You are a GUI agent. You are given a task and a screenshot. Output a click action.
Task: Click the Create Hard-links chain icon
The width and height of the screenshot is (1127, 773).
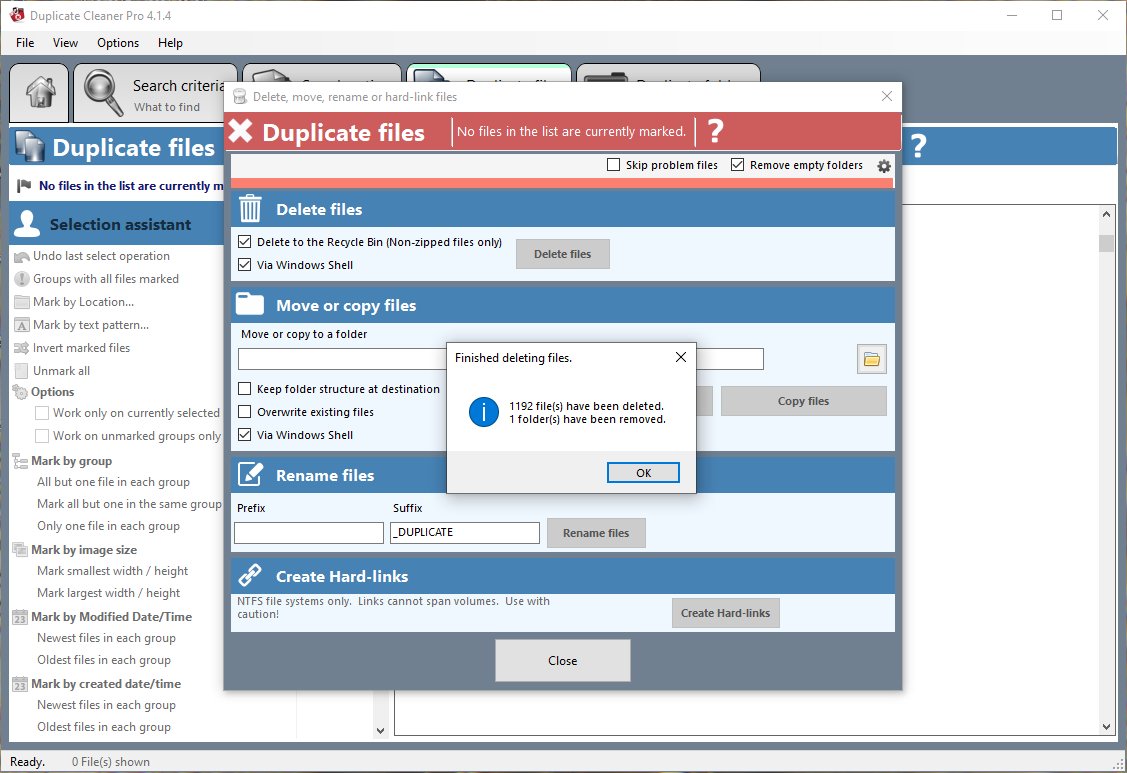click(250, 575)
